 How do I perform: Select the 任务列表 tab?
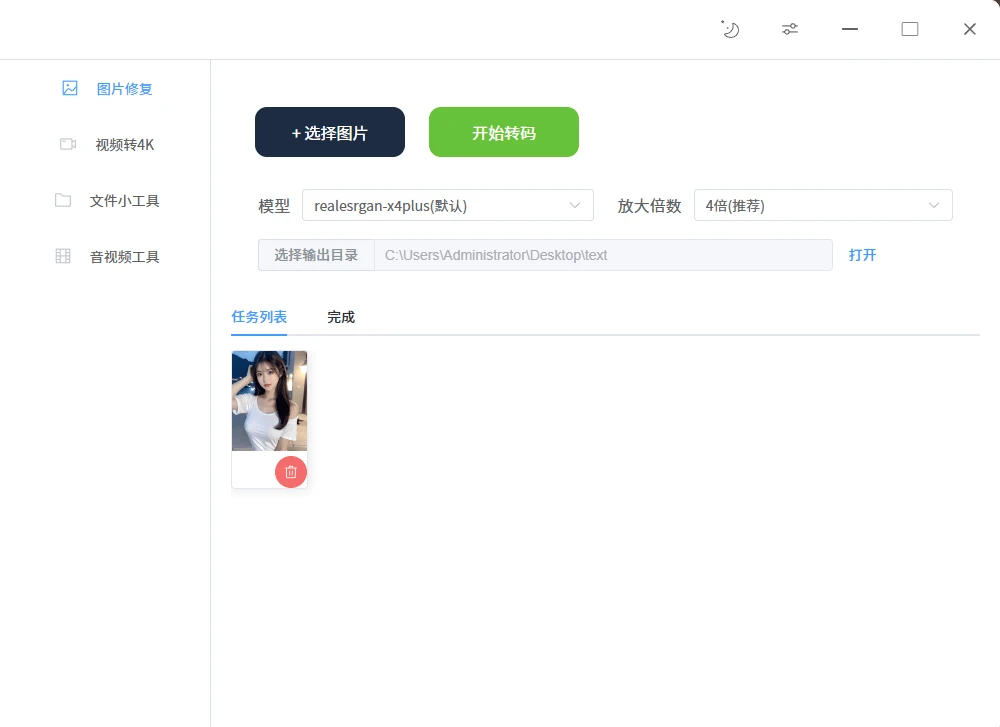pyautogui.click(x=259, y=316)
